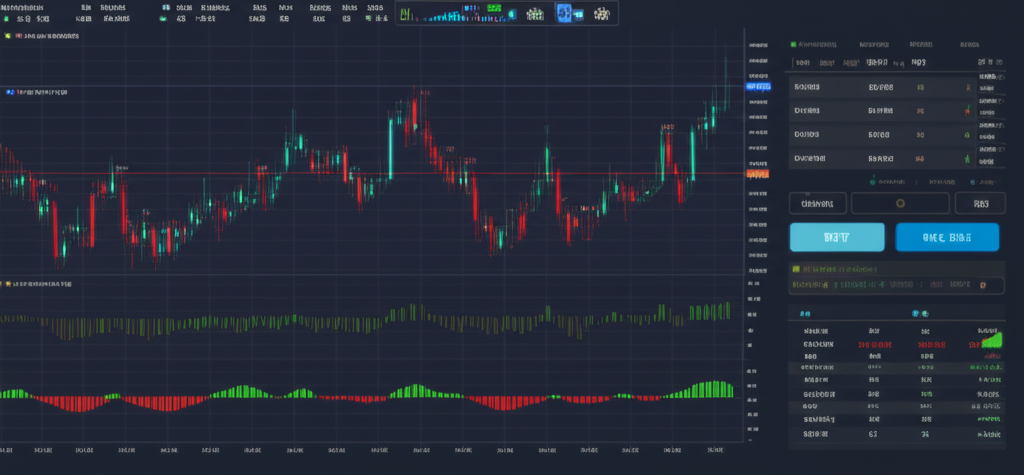This screenshot has width=1024, height=475.
Task: Open the small right selector box above blue button
Action: (979, 204)
